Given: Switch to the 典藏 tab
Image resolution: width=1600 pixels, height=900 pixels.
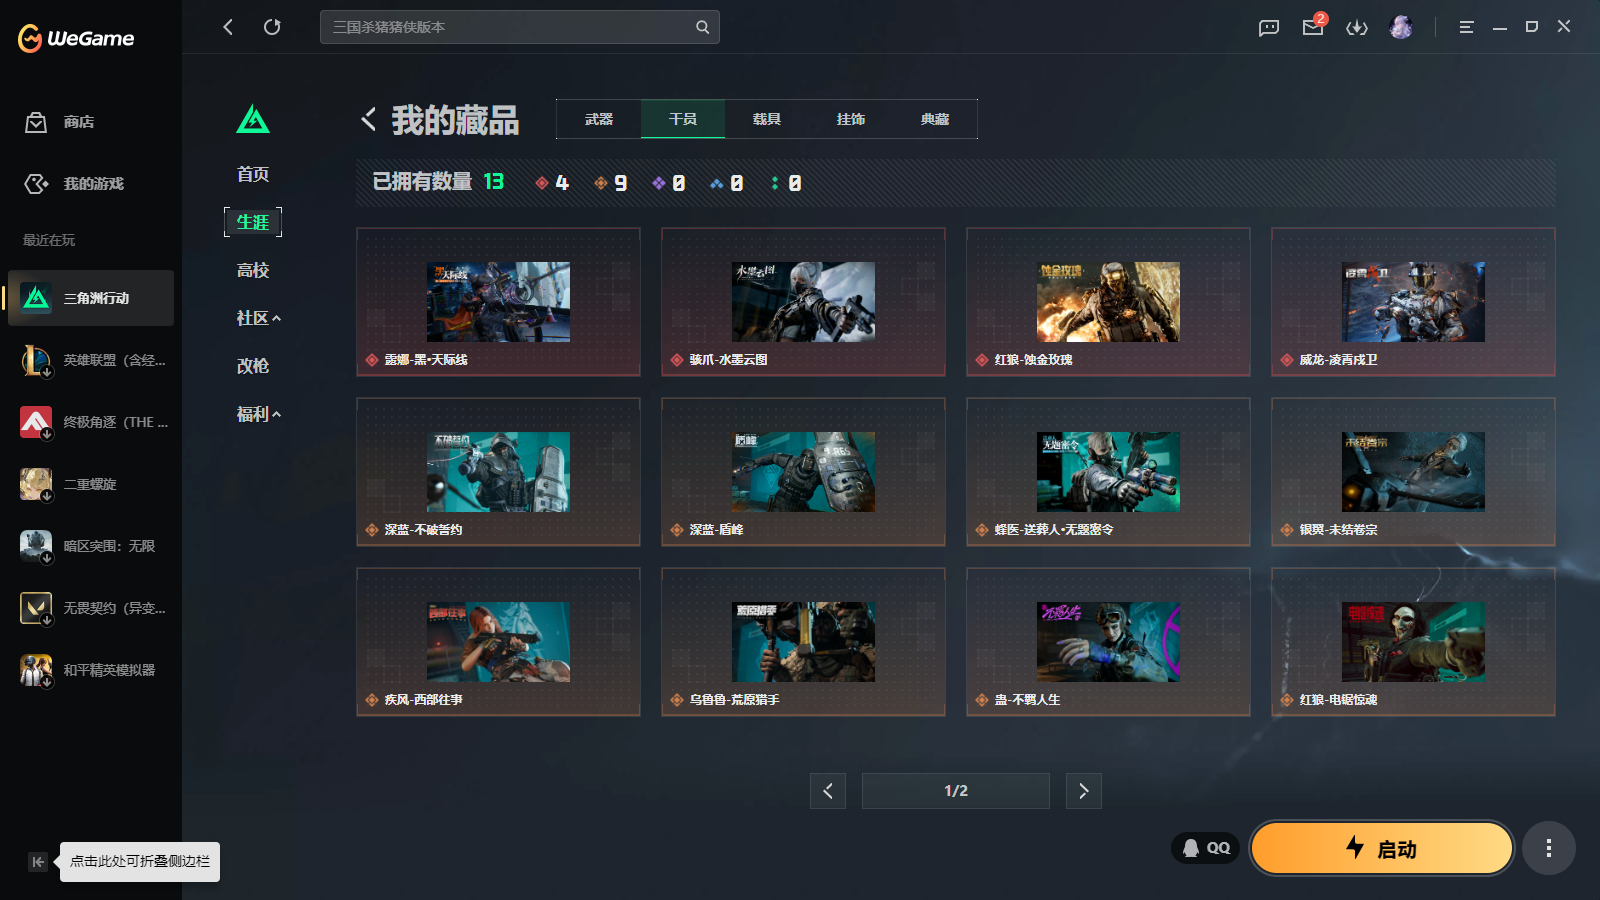Looking at the screenshot, I should coord(935,119).
